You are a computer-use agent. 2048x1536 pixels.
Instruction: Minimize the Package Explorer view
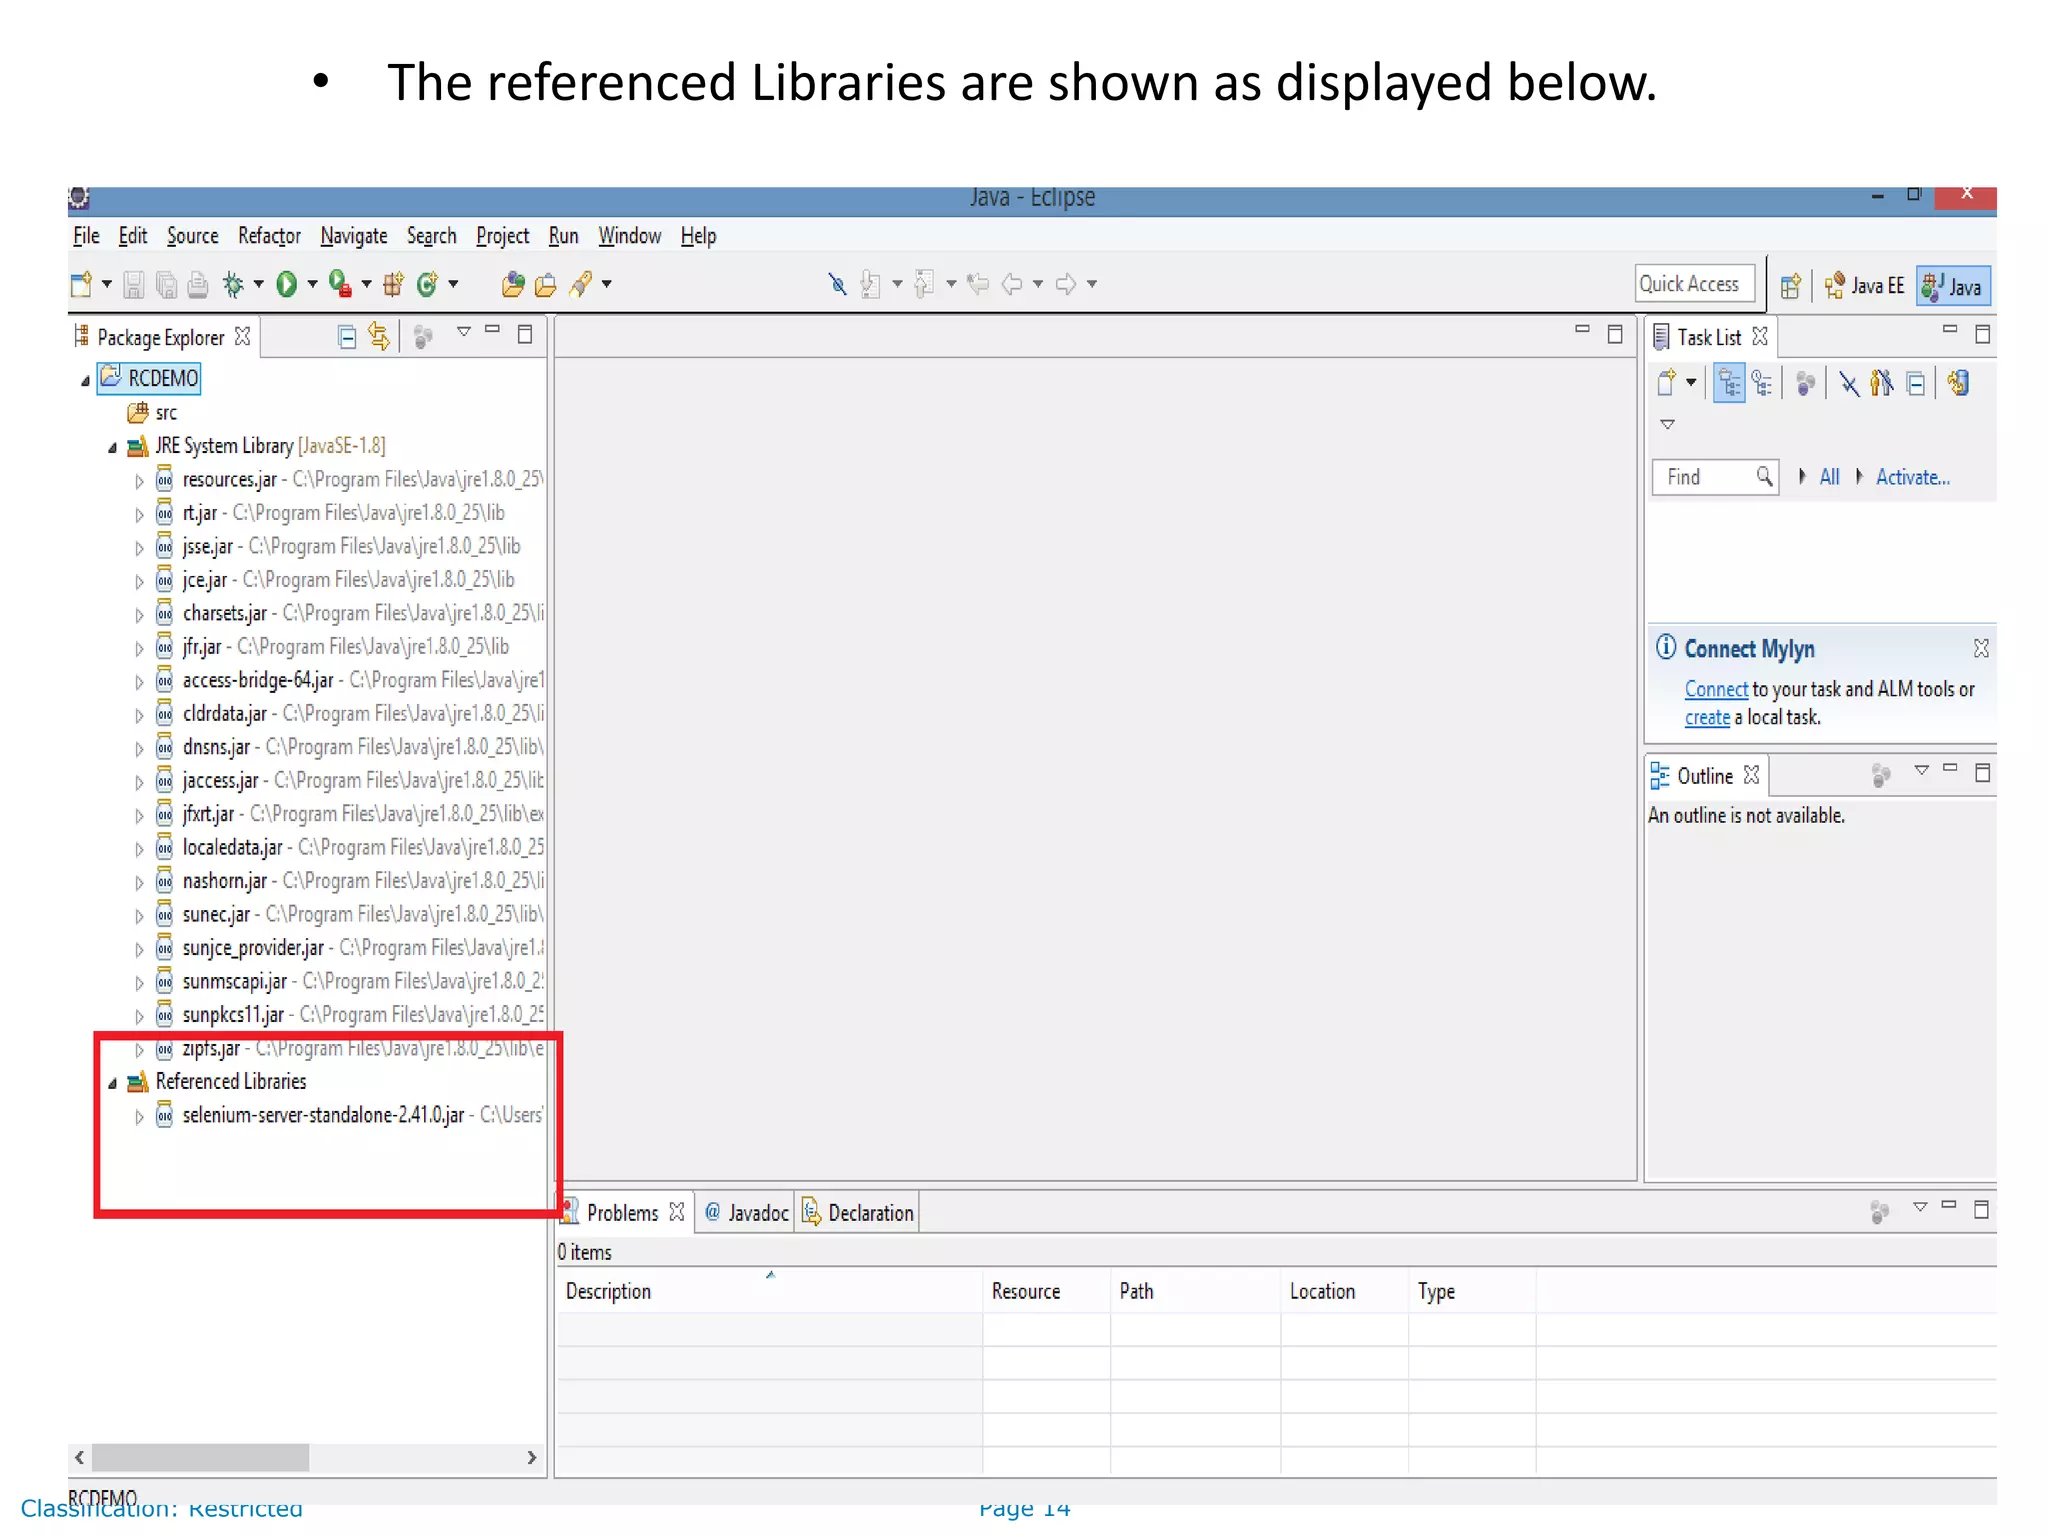(492, 330)
